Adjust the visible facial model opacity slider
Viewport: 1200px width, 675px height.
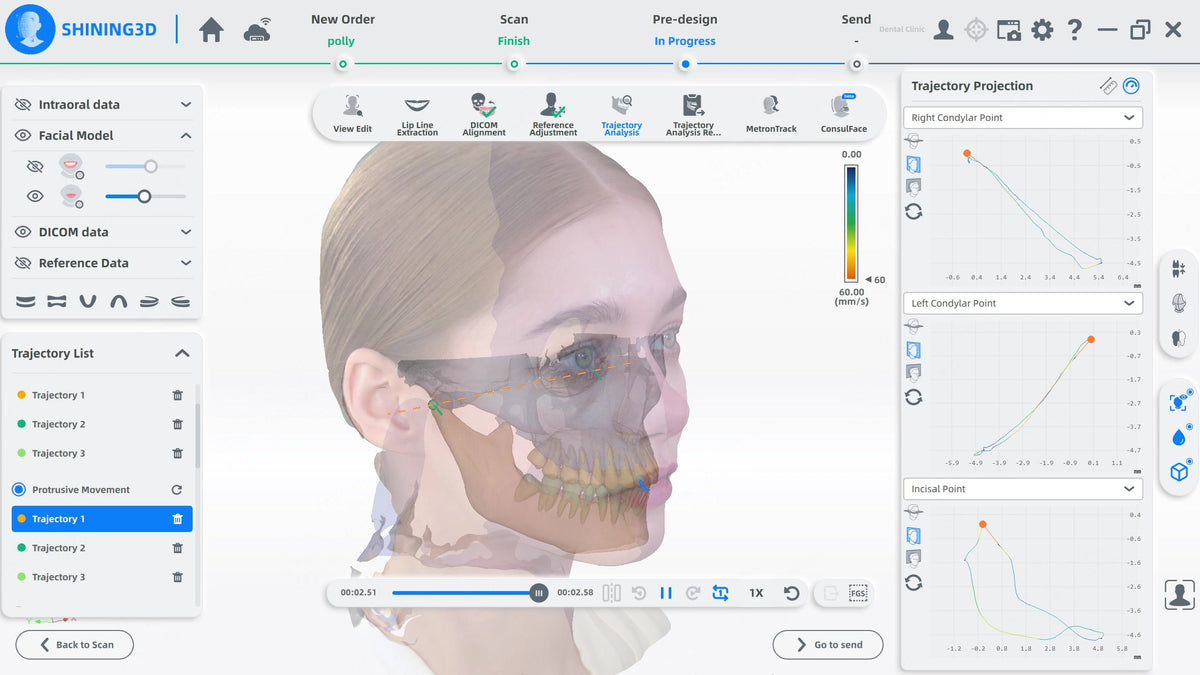145,196
